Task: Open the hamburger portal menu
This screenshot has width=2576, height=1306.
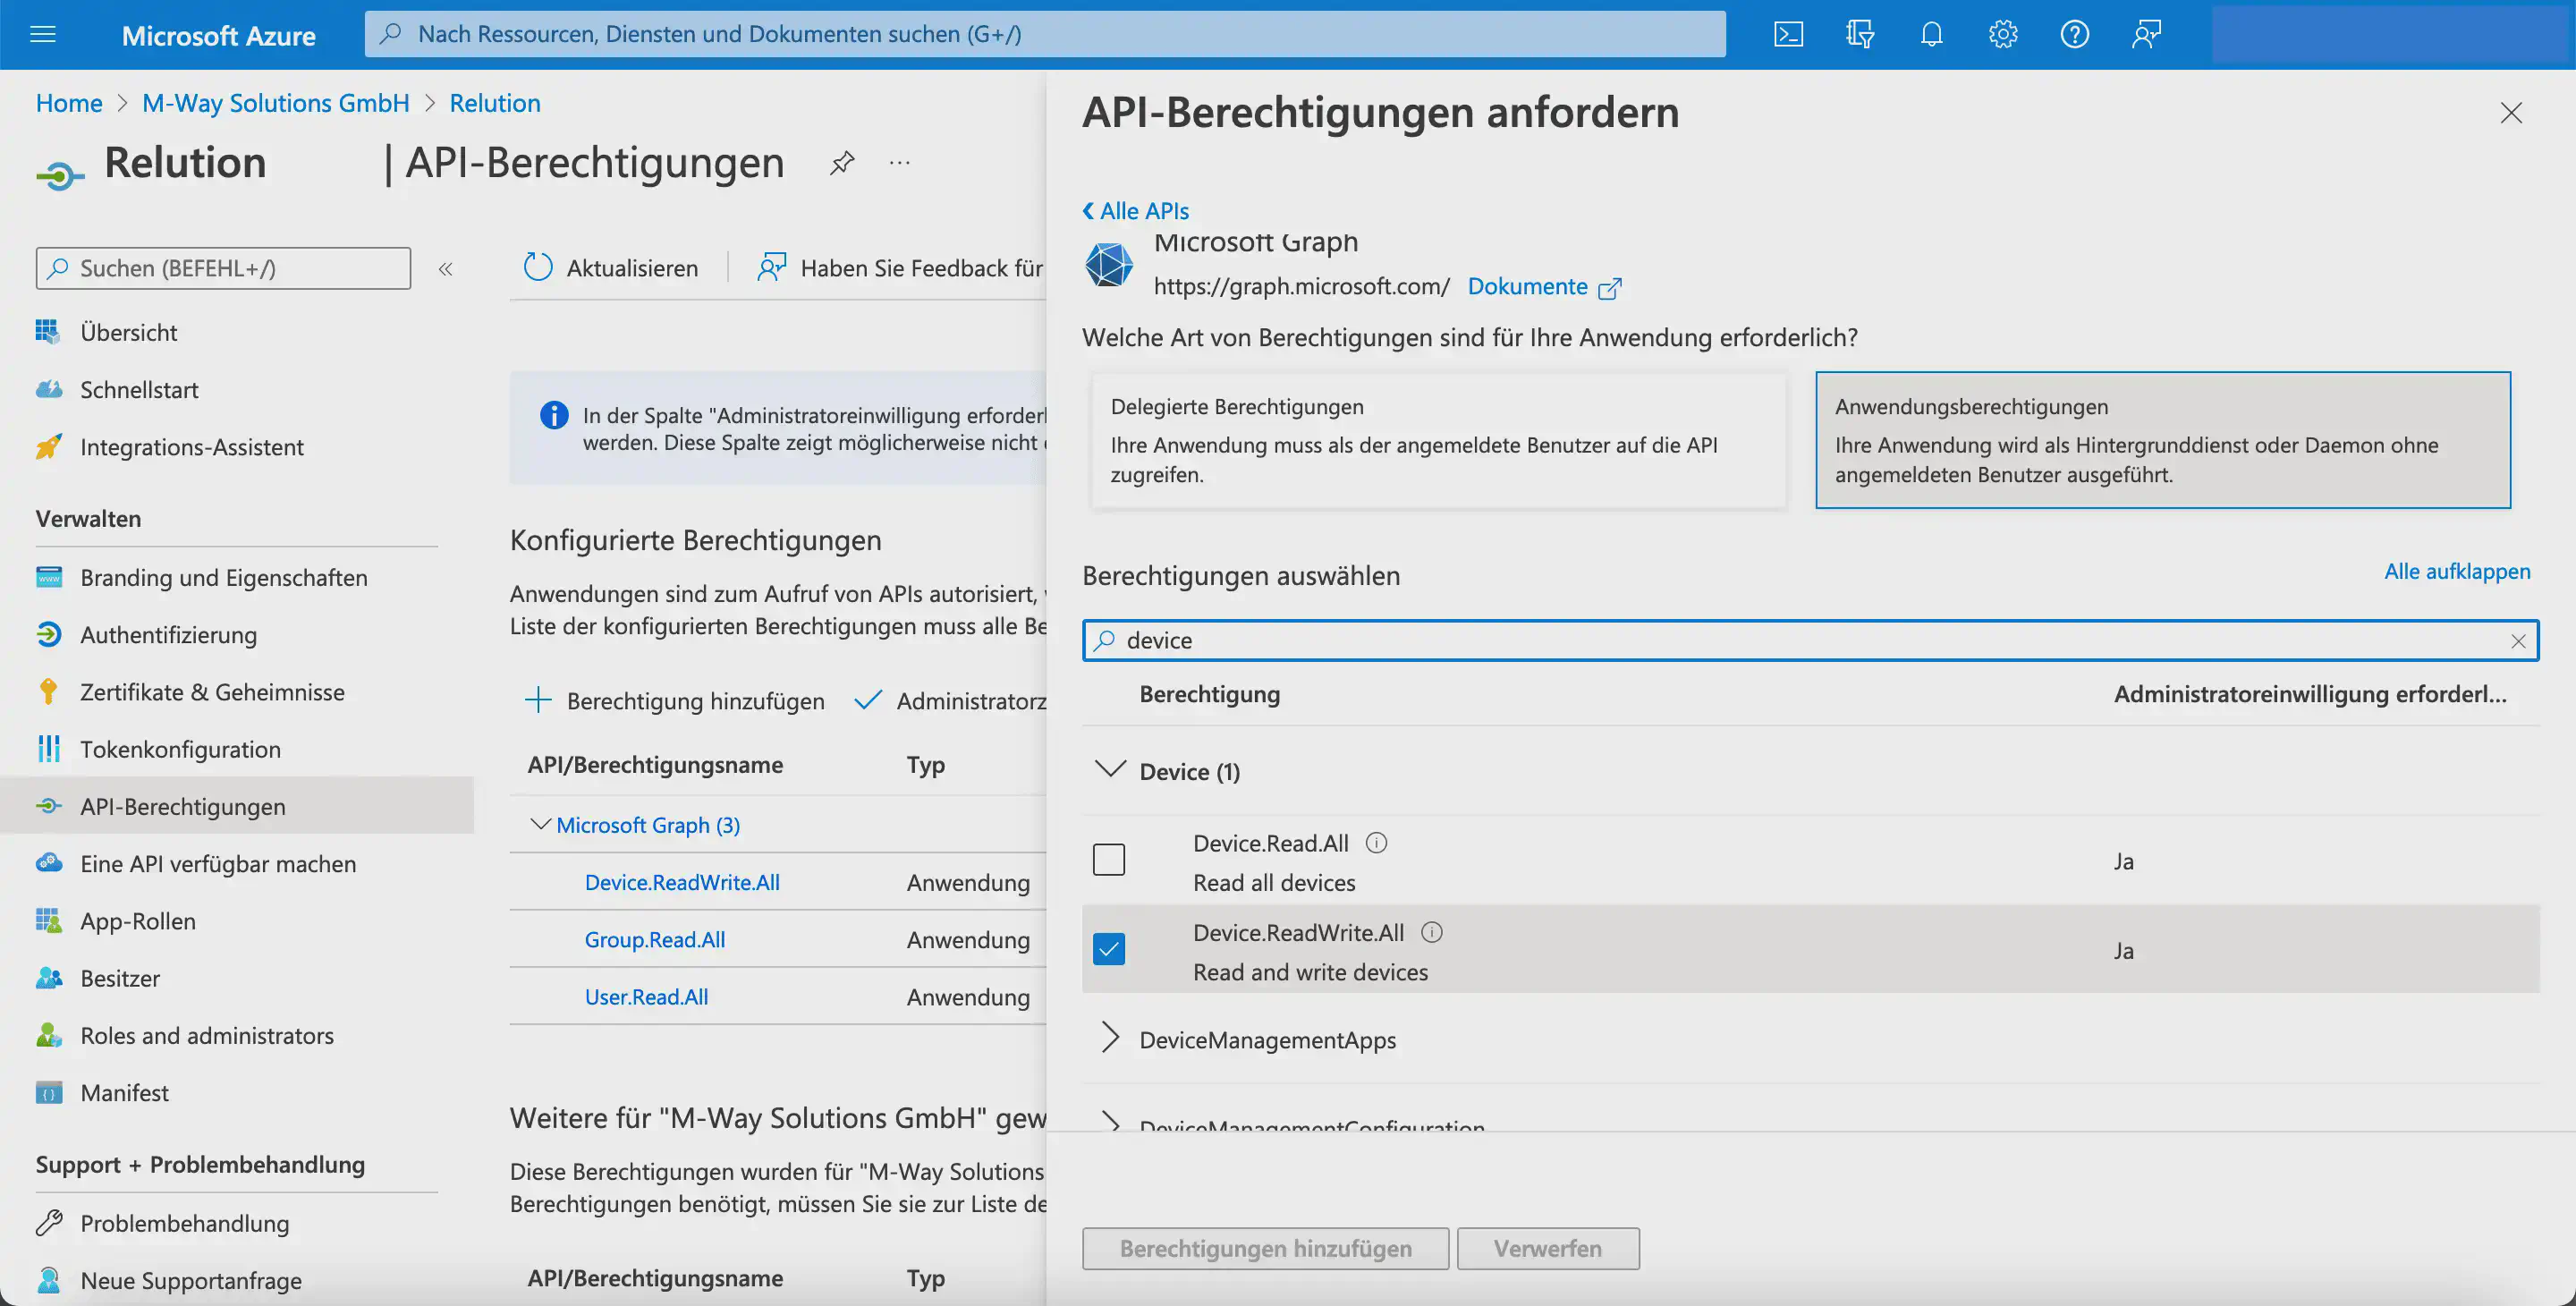Action: (43, 34)
